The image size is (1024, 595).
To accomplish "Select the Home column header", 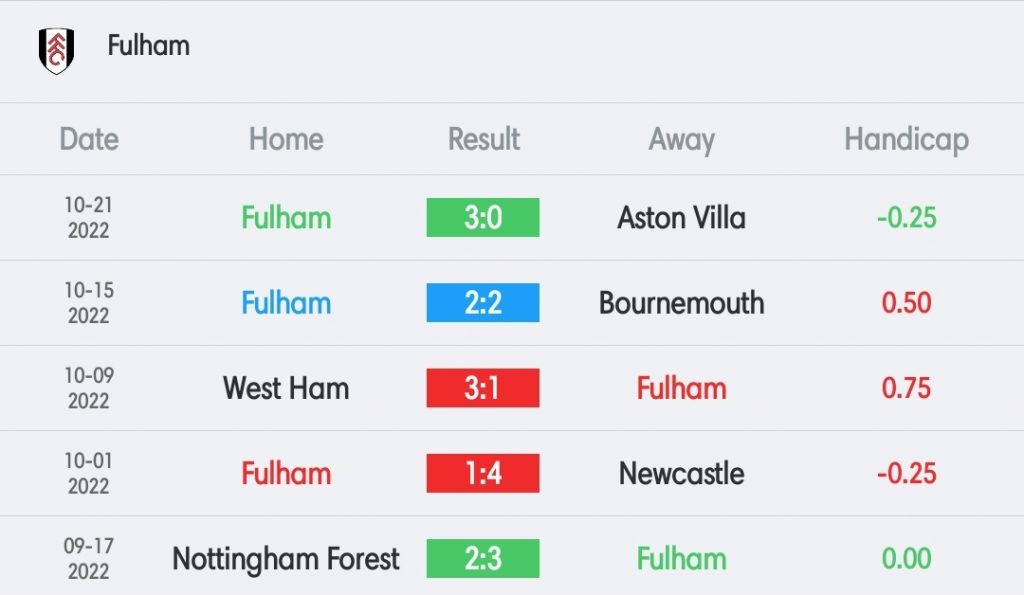I will [286, 139].
